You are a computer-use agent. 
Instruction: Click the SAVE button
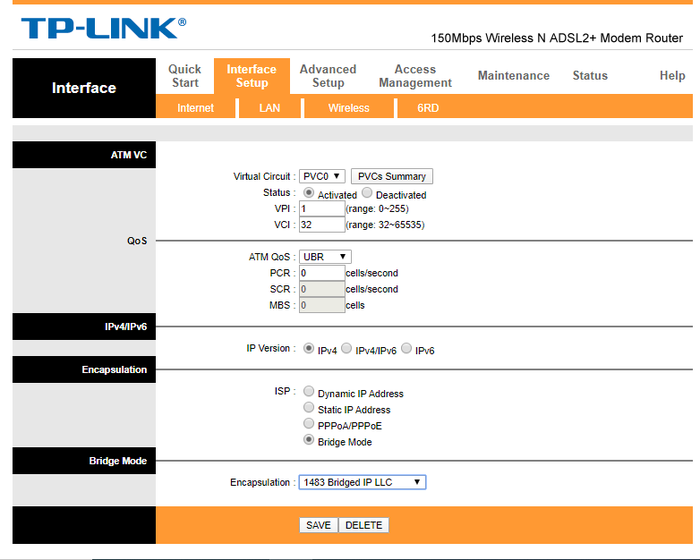318,525
